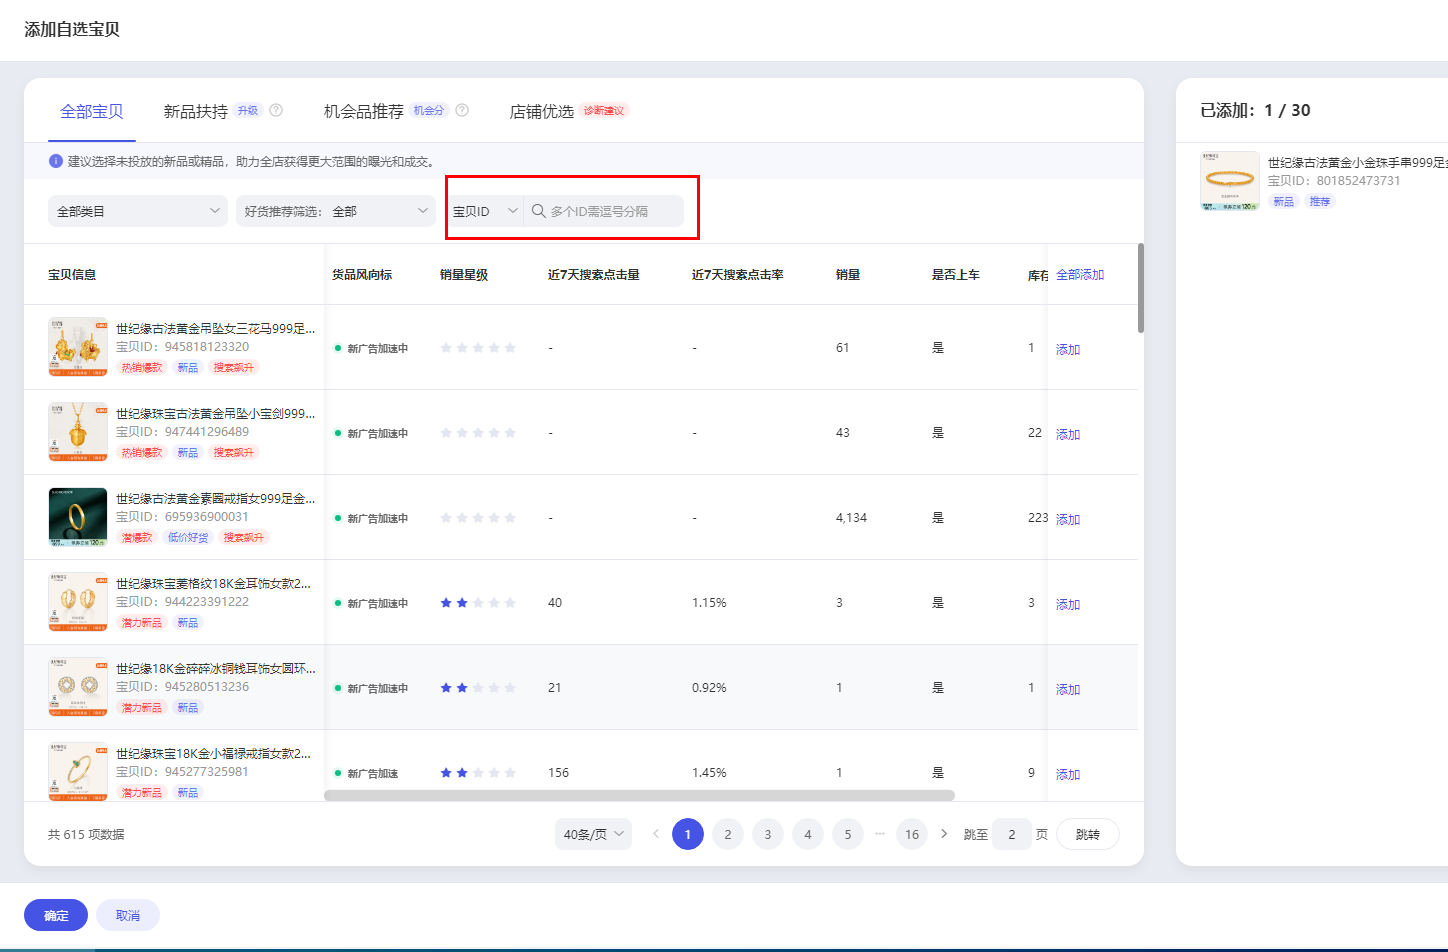Click the 取消 cancel button
This screenshot has width=1448, height=952.
(x=128, y=915)
